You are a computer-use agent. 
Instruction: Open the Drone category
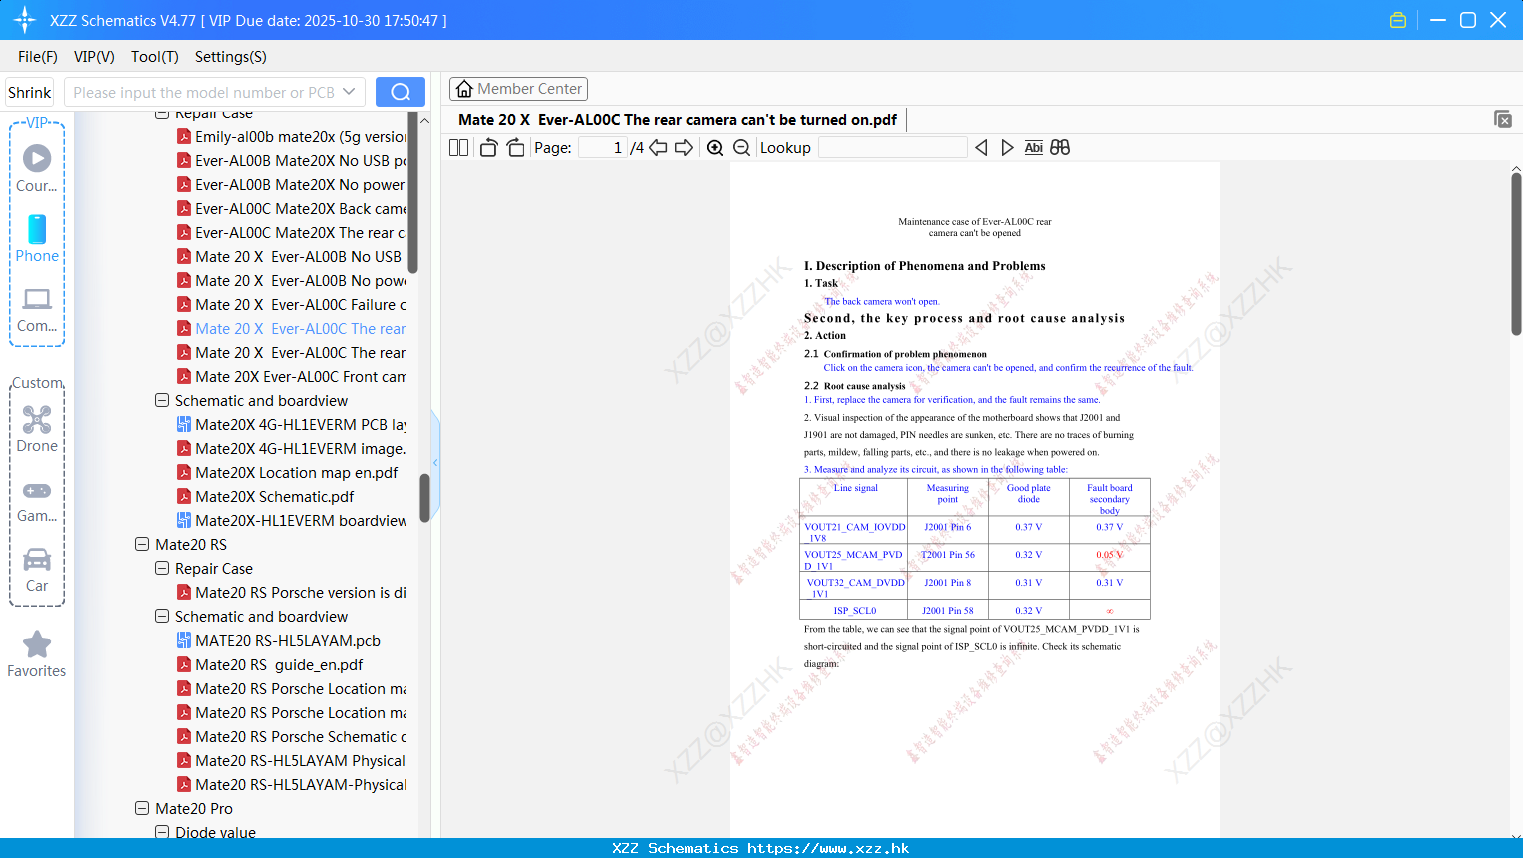pos(37,429)
